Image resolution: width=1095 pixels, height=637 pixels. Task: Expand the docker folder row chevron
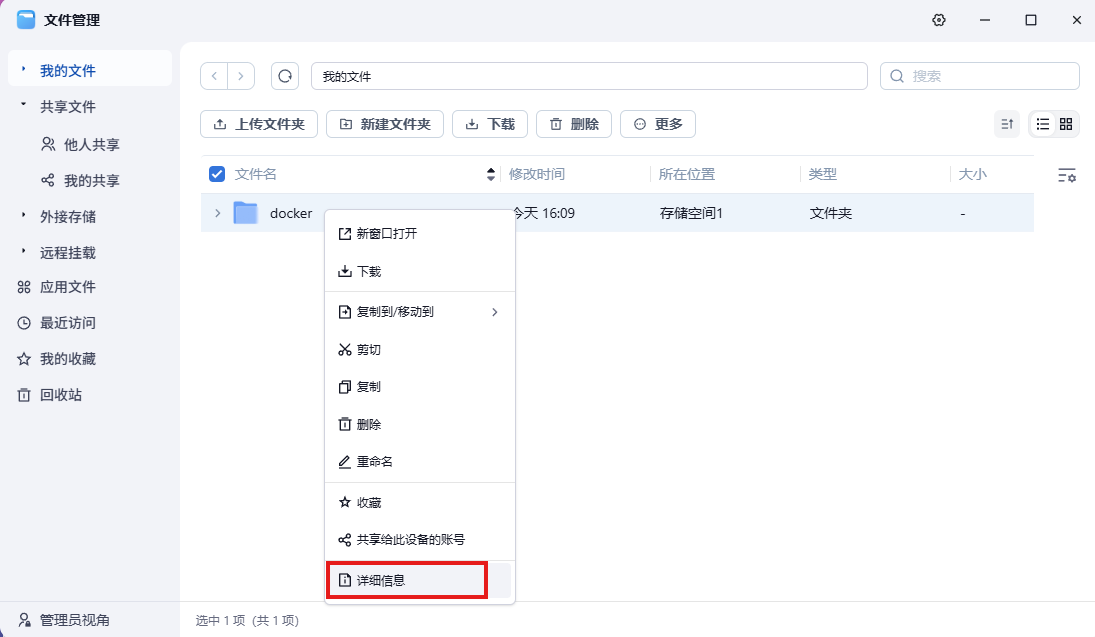point(217,213)
